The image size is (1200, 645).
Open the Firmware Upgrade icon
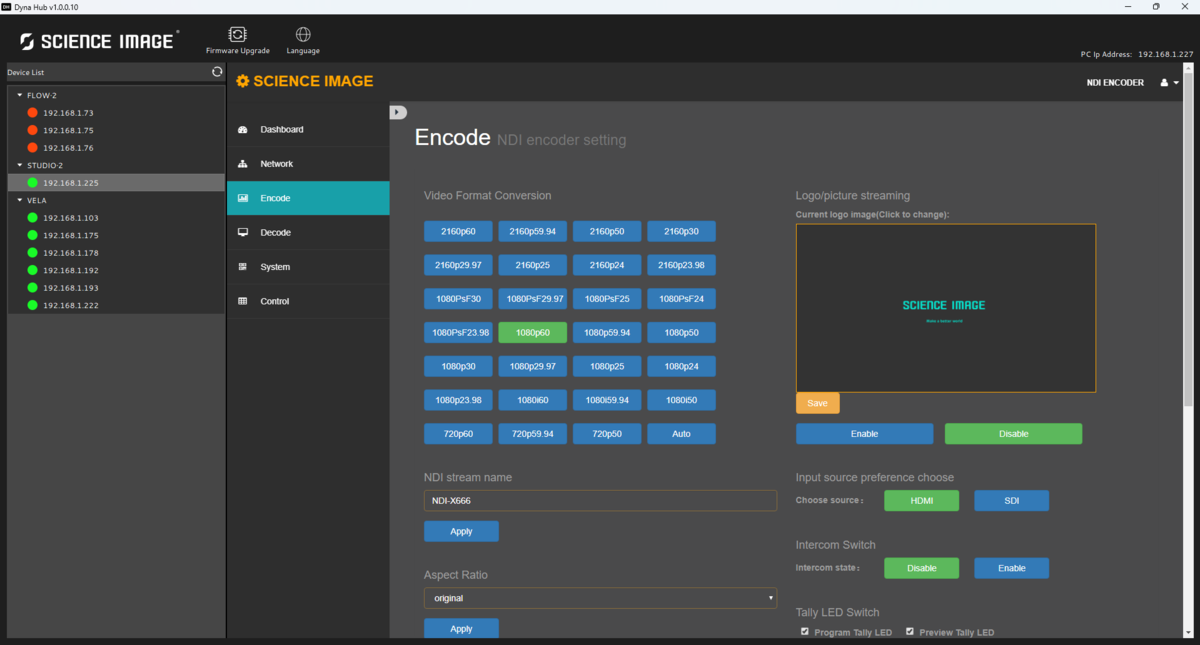(237, 35)
